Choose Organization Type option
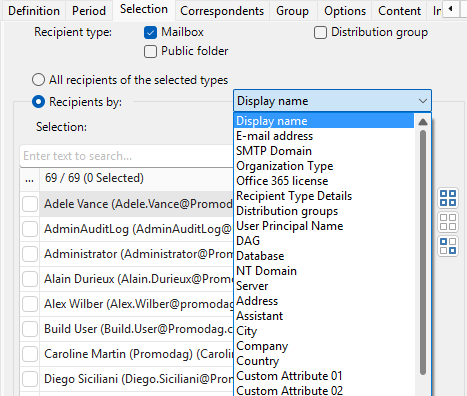 (324, 166)
